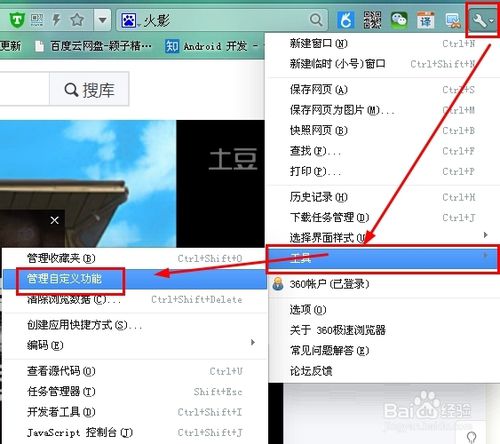Click the green shield security icon

click(x=17, y=20)
